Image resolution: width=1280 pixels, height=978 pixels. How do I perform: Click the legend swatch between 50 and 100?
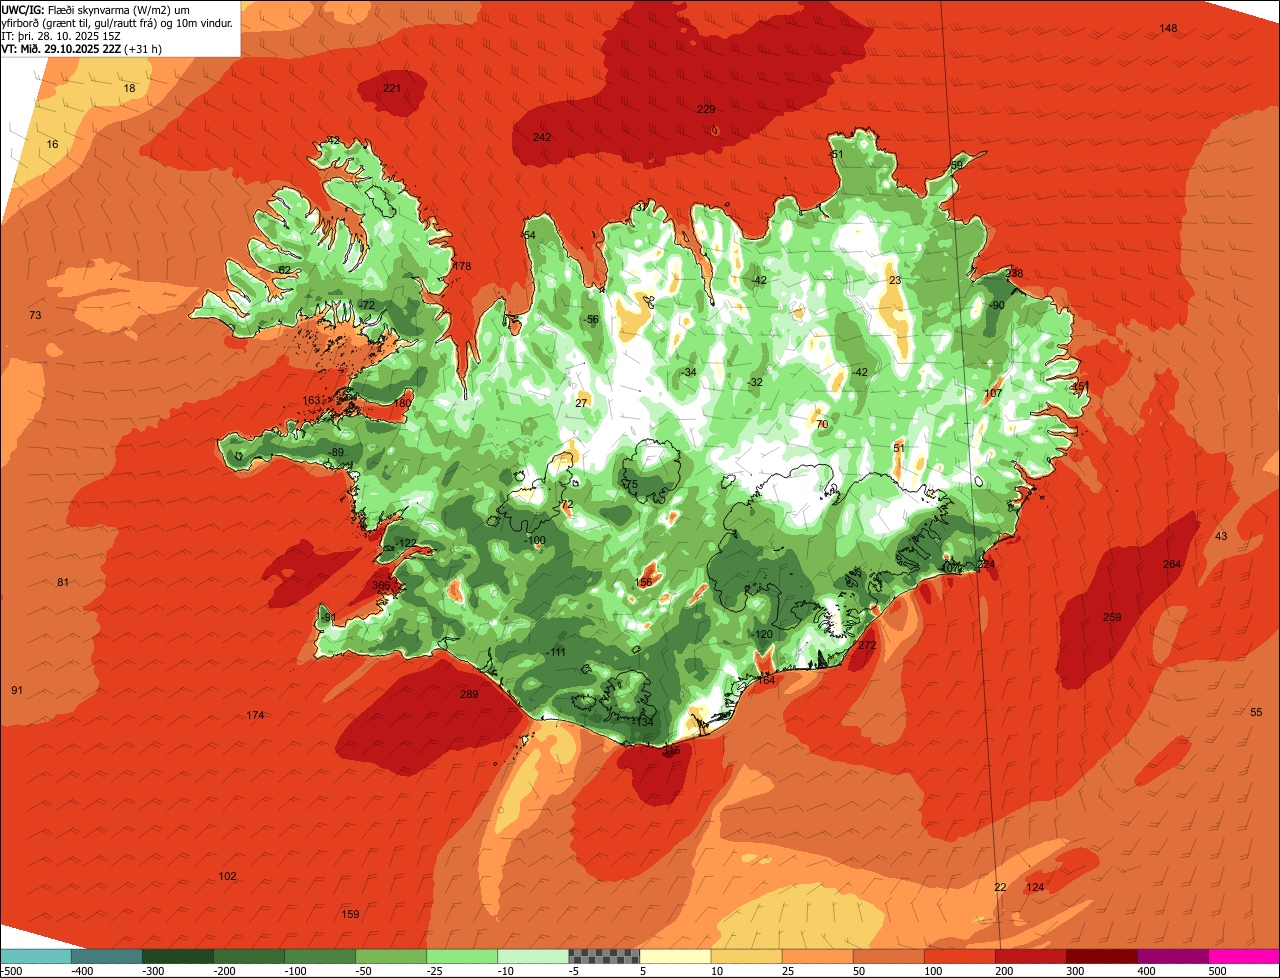pyautogui.click(x=888, y=956)
